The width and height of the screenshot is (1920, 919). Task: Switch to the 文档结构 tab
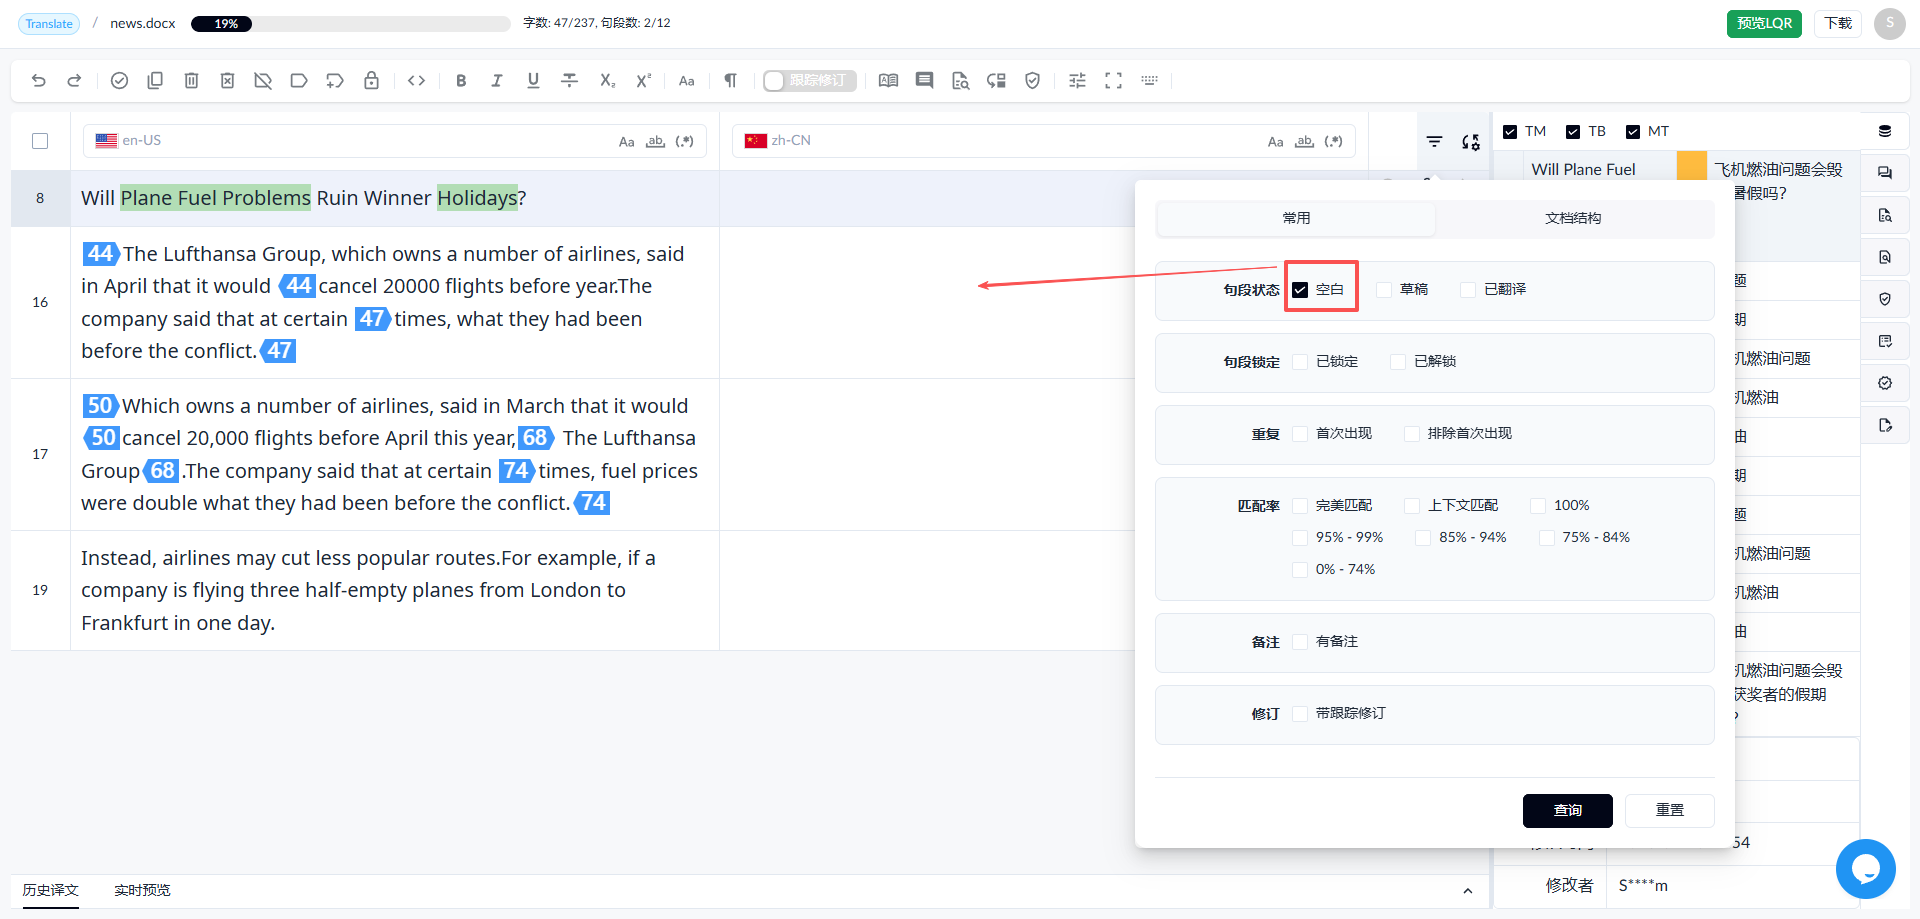click(1573, 218)
